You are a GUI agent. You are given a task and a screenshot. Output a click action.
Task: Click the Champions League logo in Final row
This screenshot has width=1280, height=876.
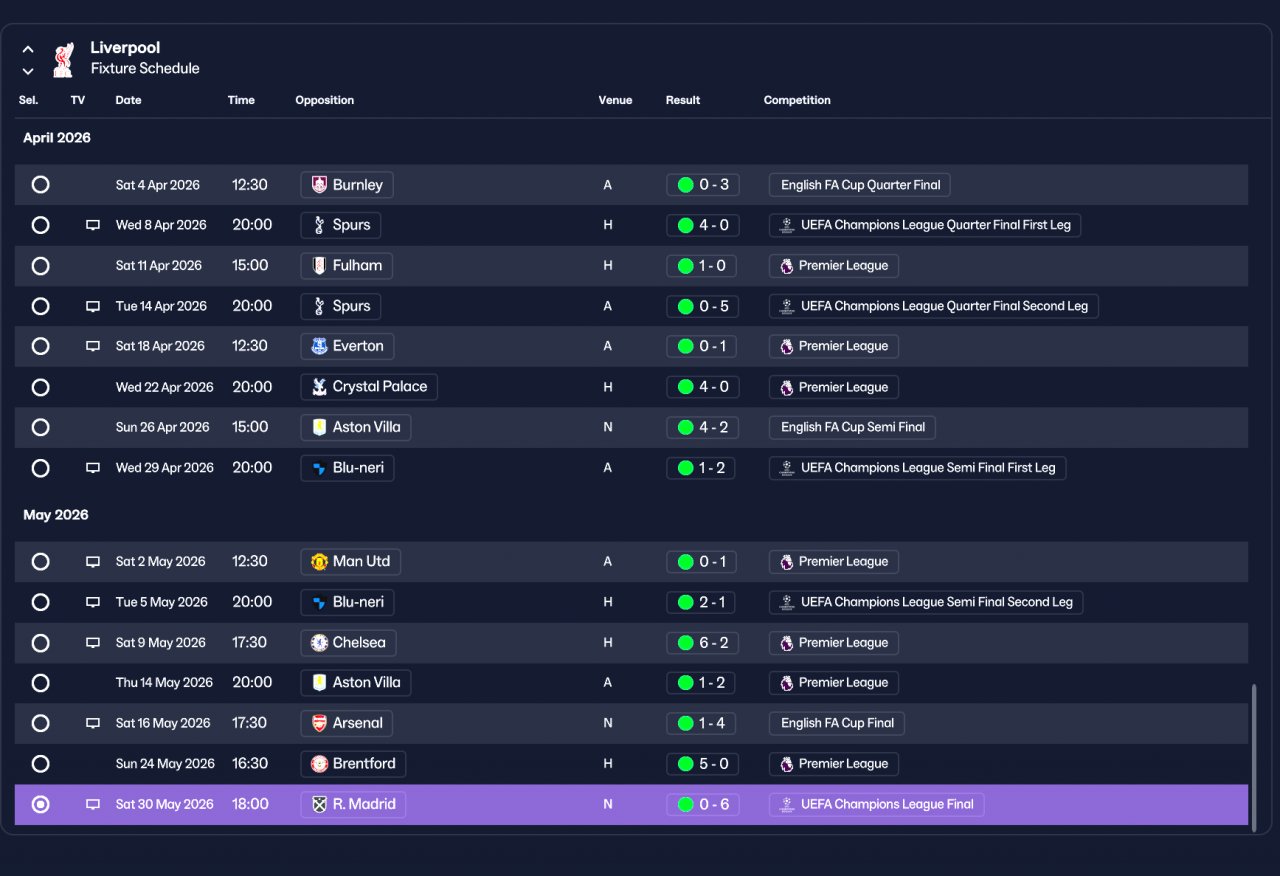tap(787, 804)
